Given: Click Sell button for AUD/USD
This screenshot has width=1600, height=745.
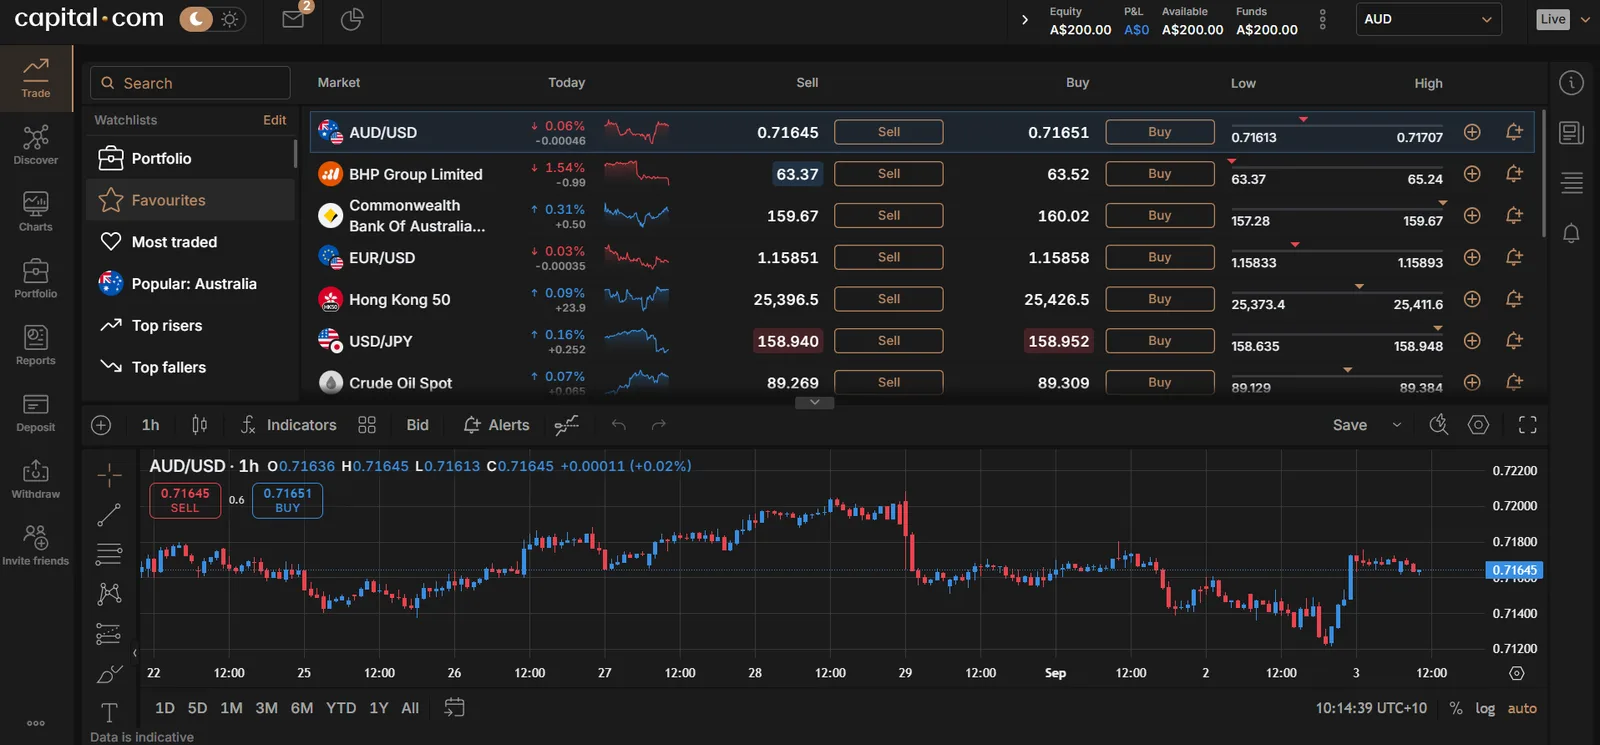Looking at the screenshot, I should (x=889, y=132).
